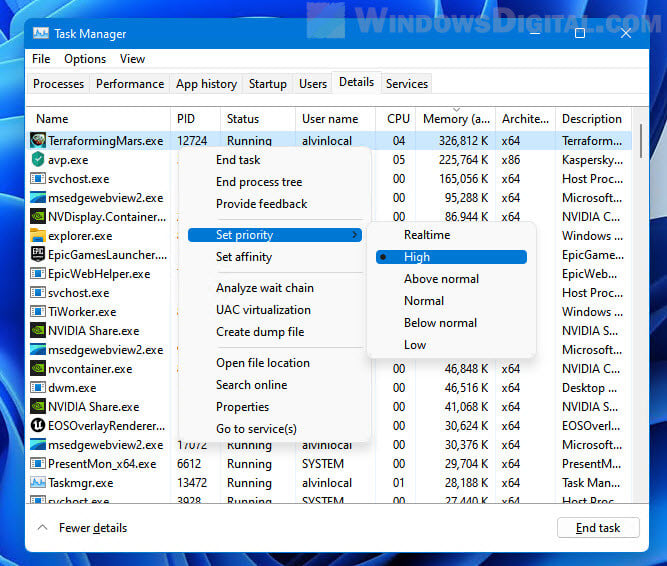Sort by PID column header
667x566 pixels.
coord(196,119)
